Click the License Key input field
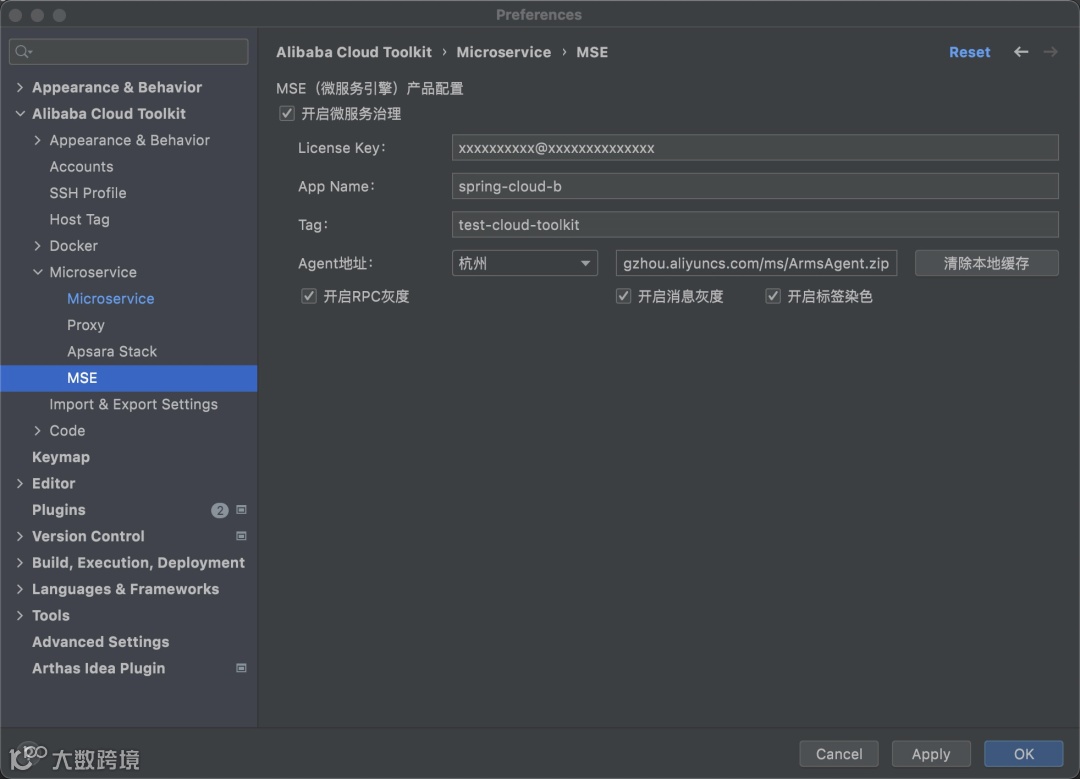This screenshot has width=1080, height=779. (x=755, y=147)
